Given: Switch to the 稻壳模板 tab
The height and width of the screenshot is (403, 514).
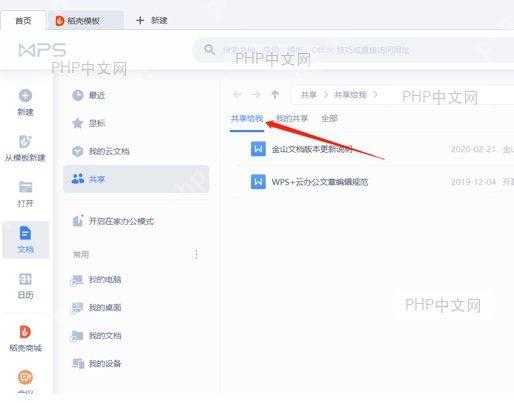Looking at the screenshot, I should (x=85, y=21).
